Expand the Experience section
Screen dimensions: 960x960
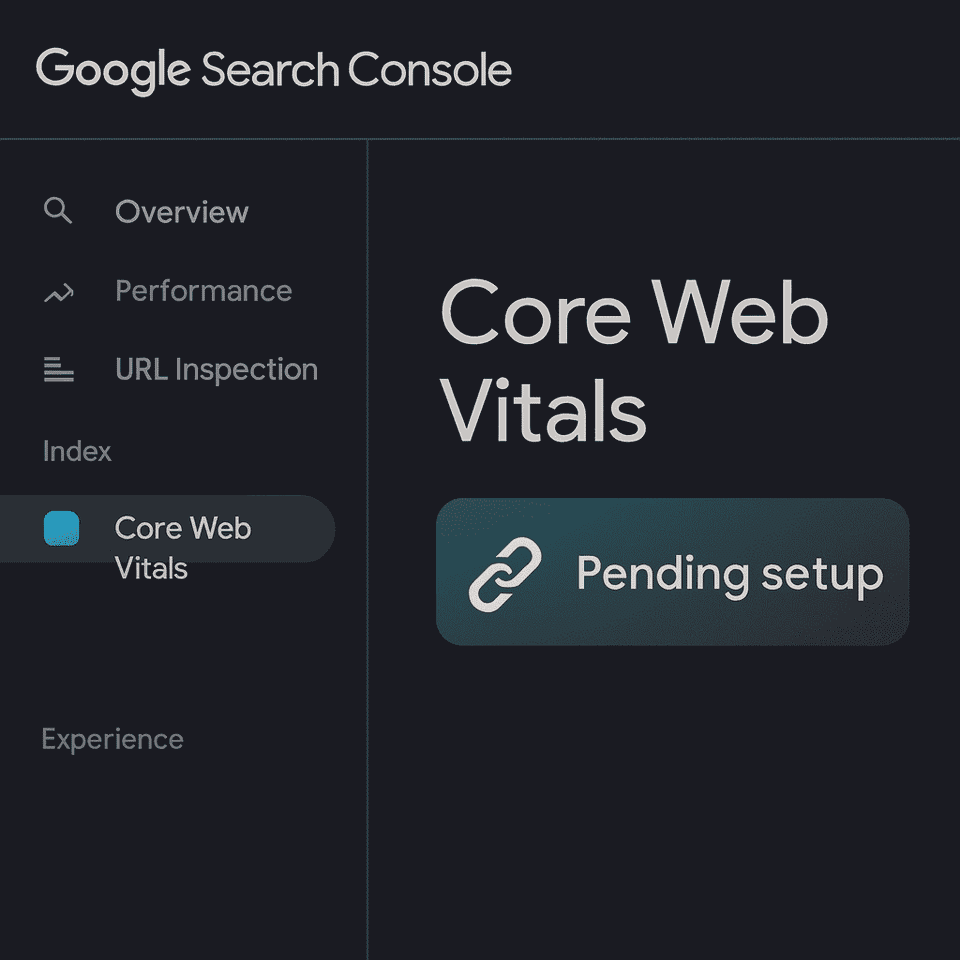tap(112, 739)
